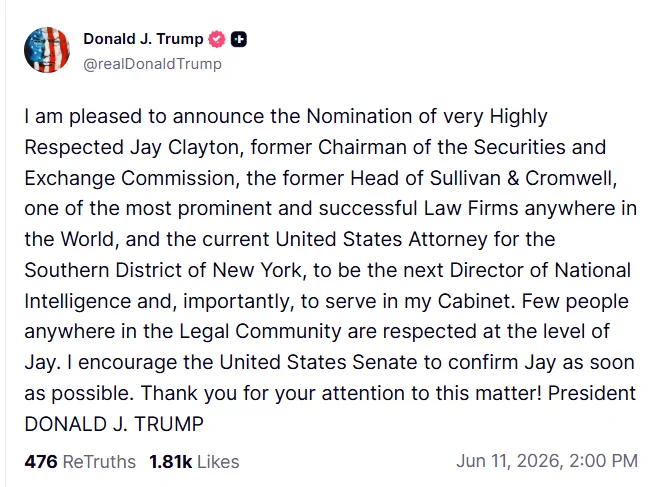
Task: Click the DONALD J. TRUMP signature line
Action: coord(114,424)
